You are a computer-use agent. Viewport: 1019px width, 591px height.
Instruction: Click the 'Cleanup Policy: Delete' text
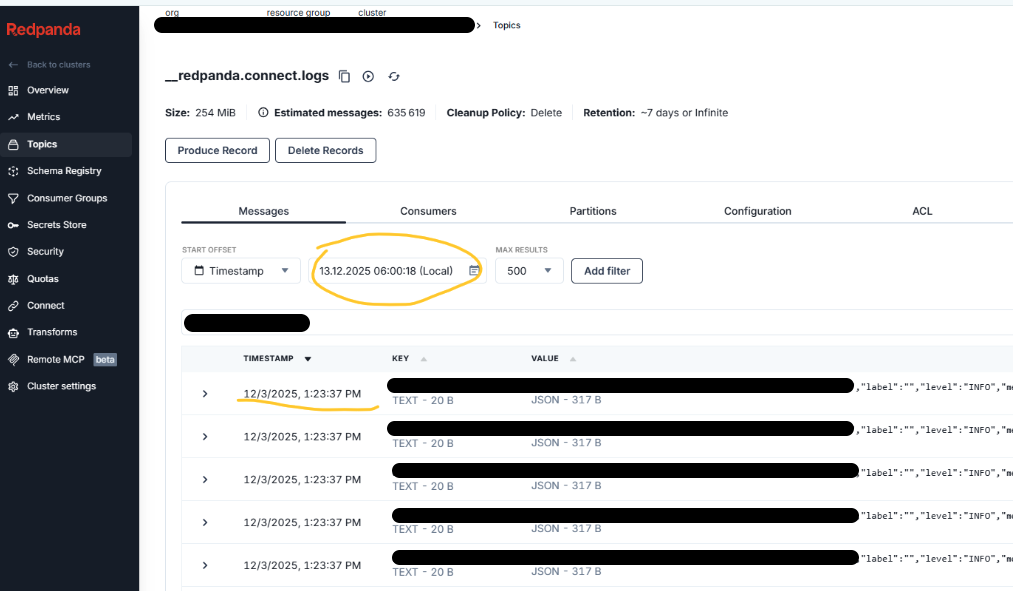(504, 112)
